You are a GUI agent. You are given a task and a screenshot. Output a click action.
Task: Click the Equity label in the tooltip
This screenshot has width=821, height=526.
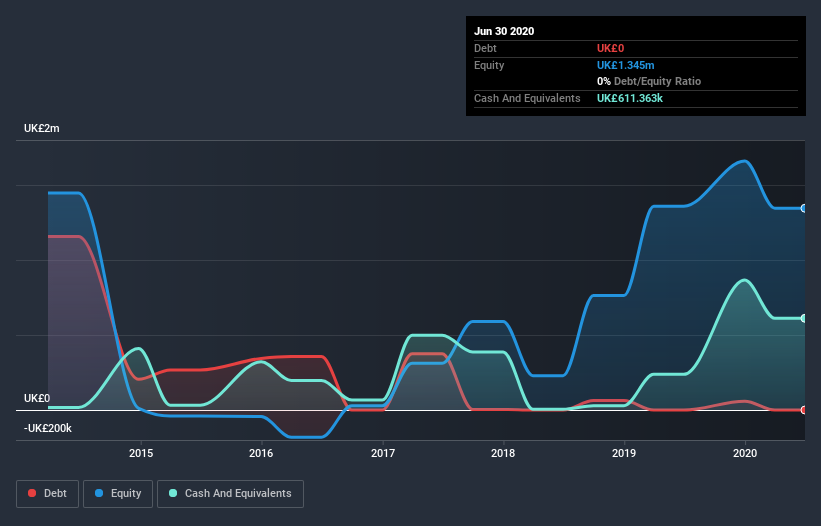(489, 65)
